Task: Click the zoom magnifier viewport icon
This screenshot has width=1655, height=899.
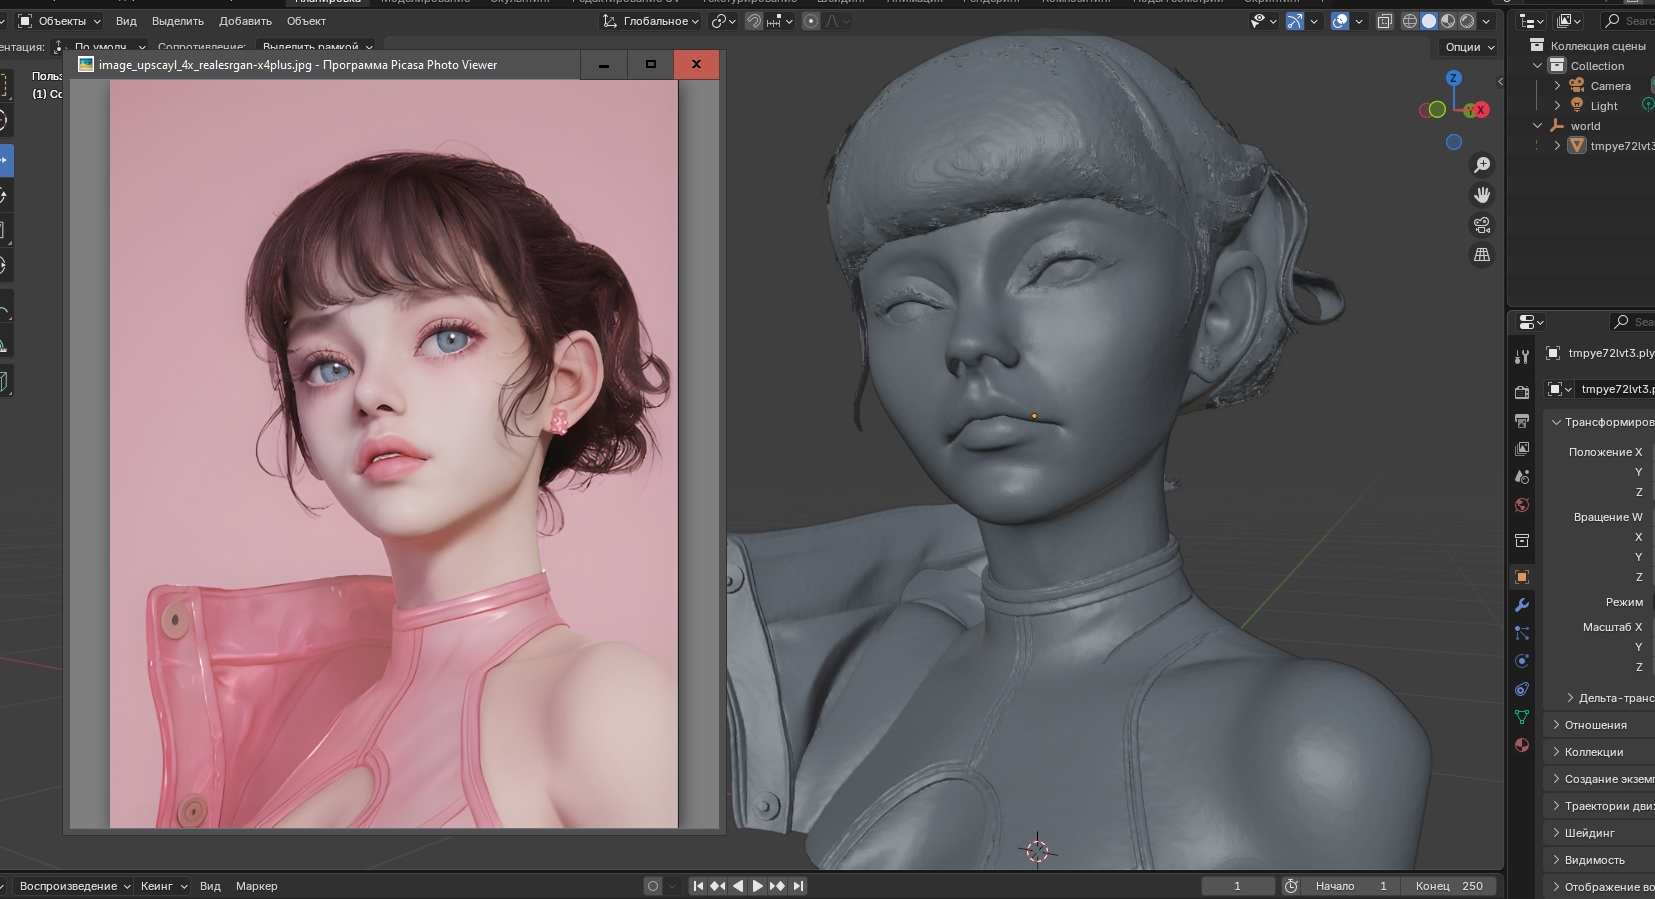Action: click(x=1482, y=165)
